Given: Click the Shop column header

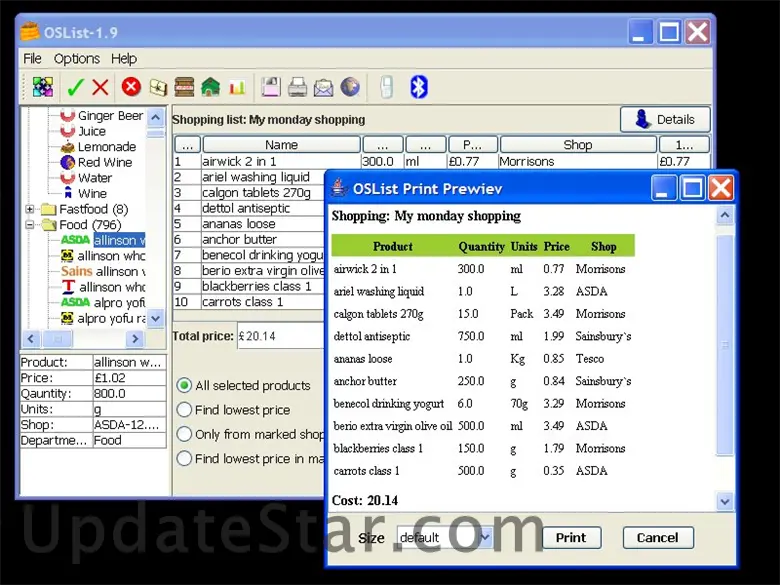Looking at the screenshot, I should (578, 145).
